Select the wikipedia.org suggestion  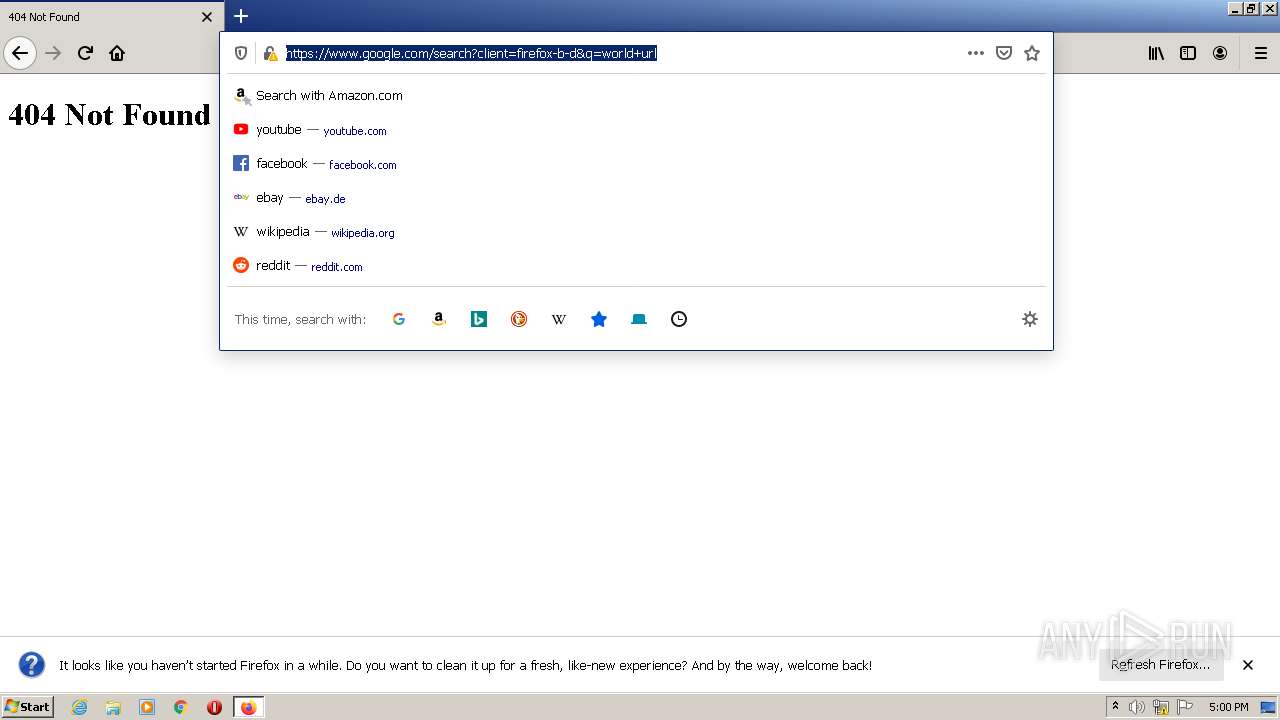636,232
